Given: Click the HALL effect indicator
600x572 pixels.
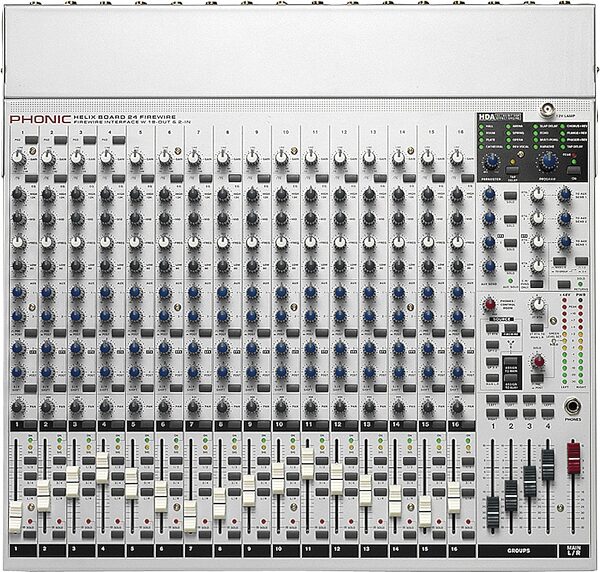Looking at the screenshot, I should click(x=481, y=127).
